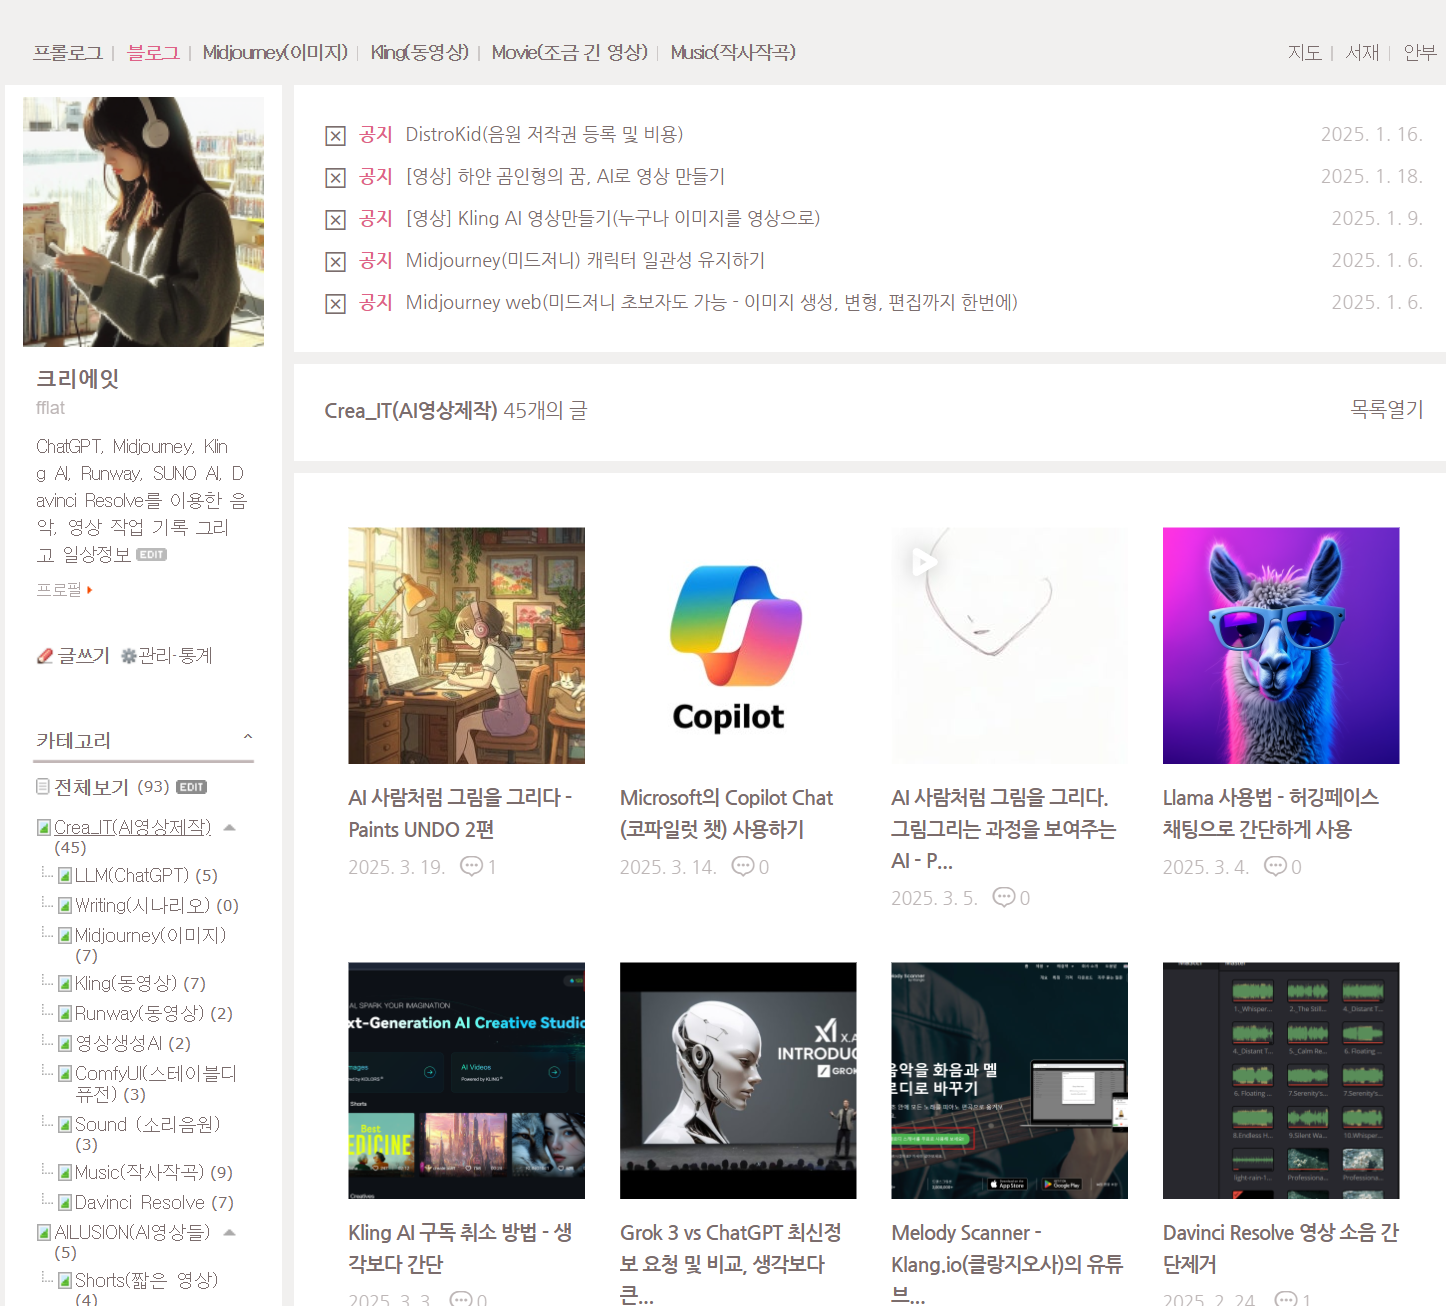The image size is (1446, 1306).
Task: Open the Movie(조금 긴 영상) menu tab
Action: [570, 53]
